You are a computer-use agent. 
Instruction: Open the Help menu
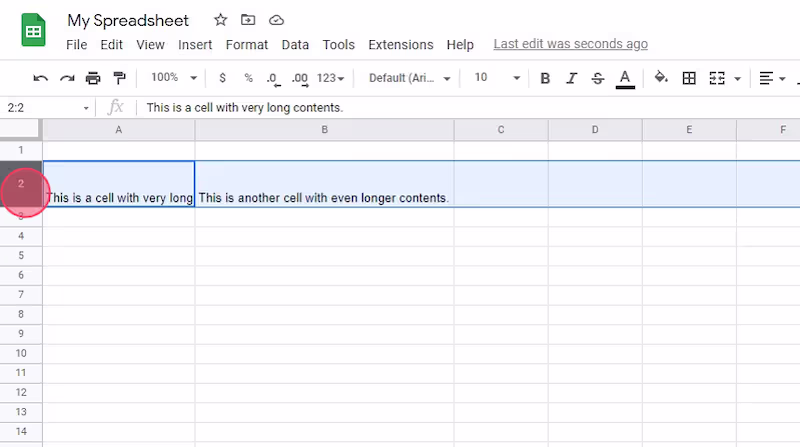460,45
